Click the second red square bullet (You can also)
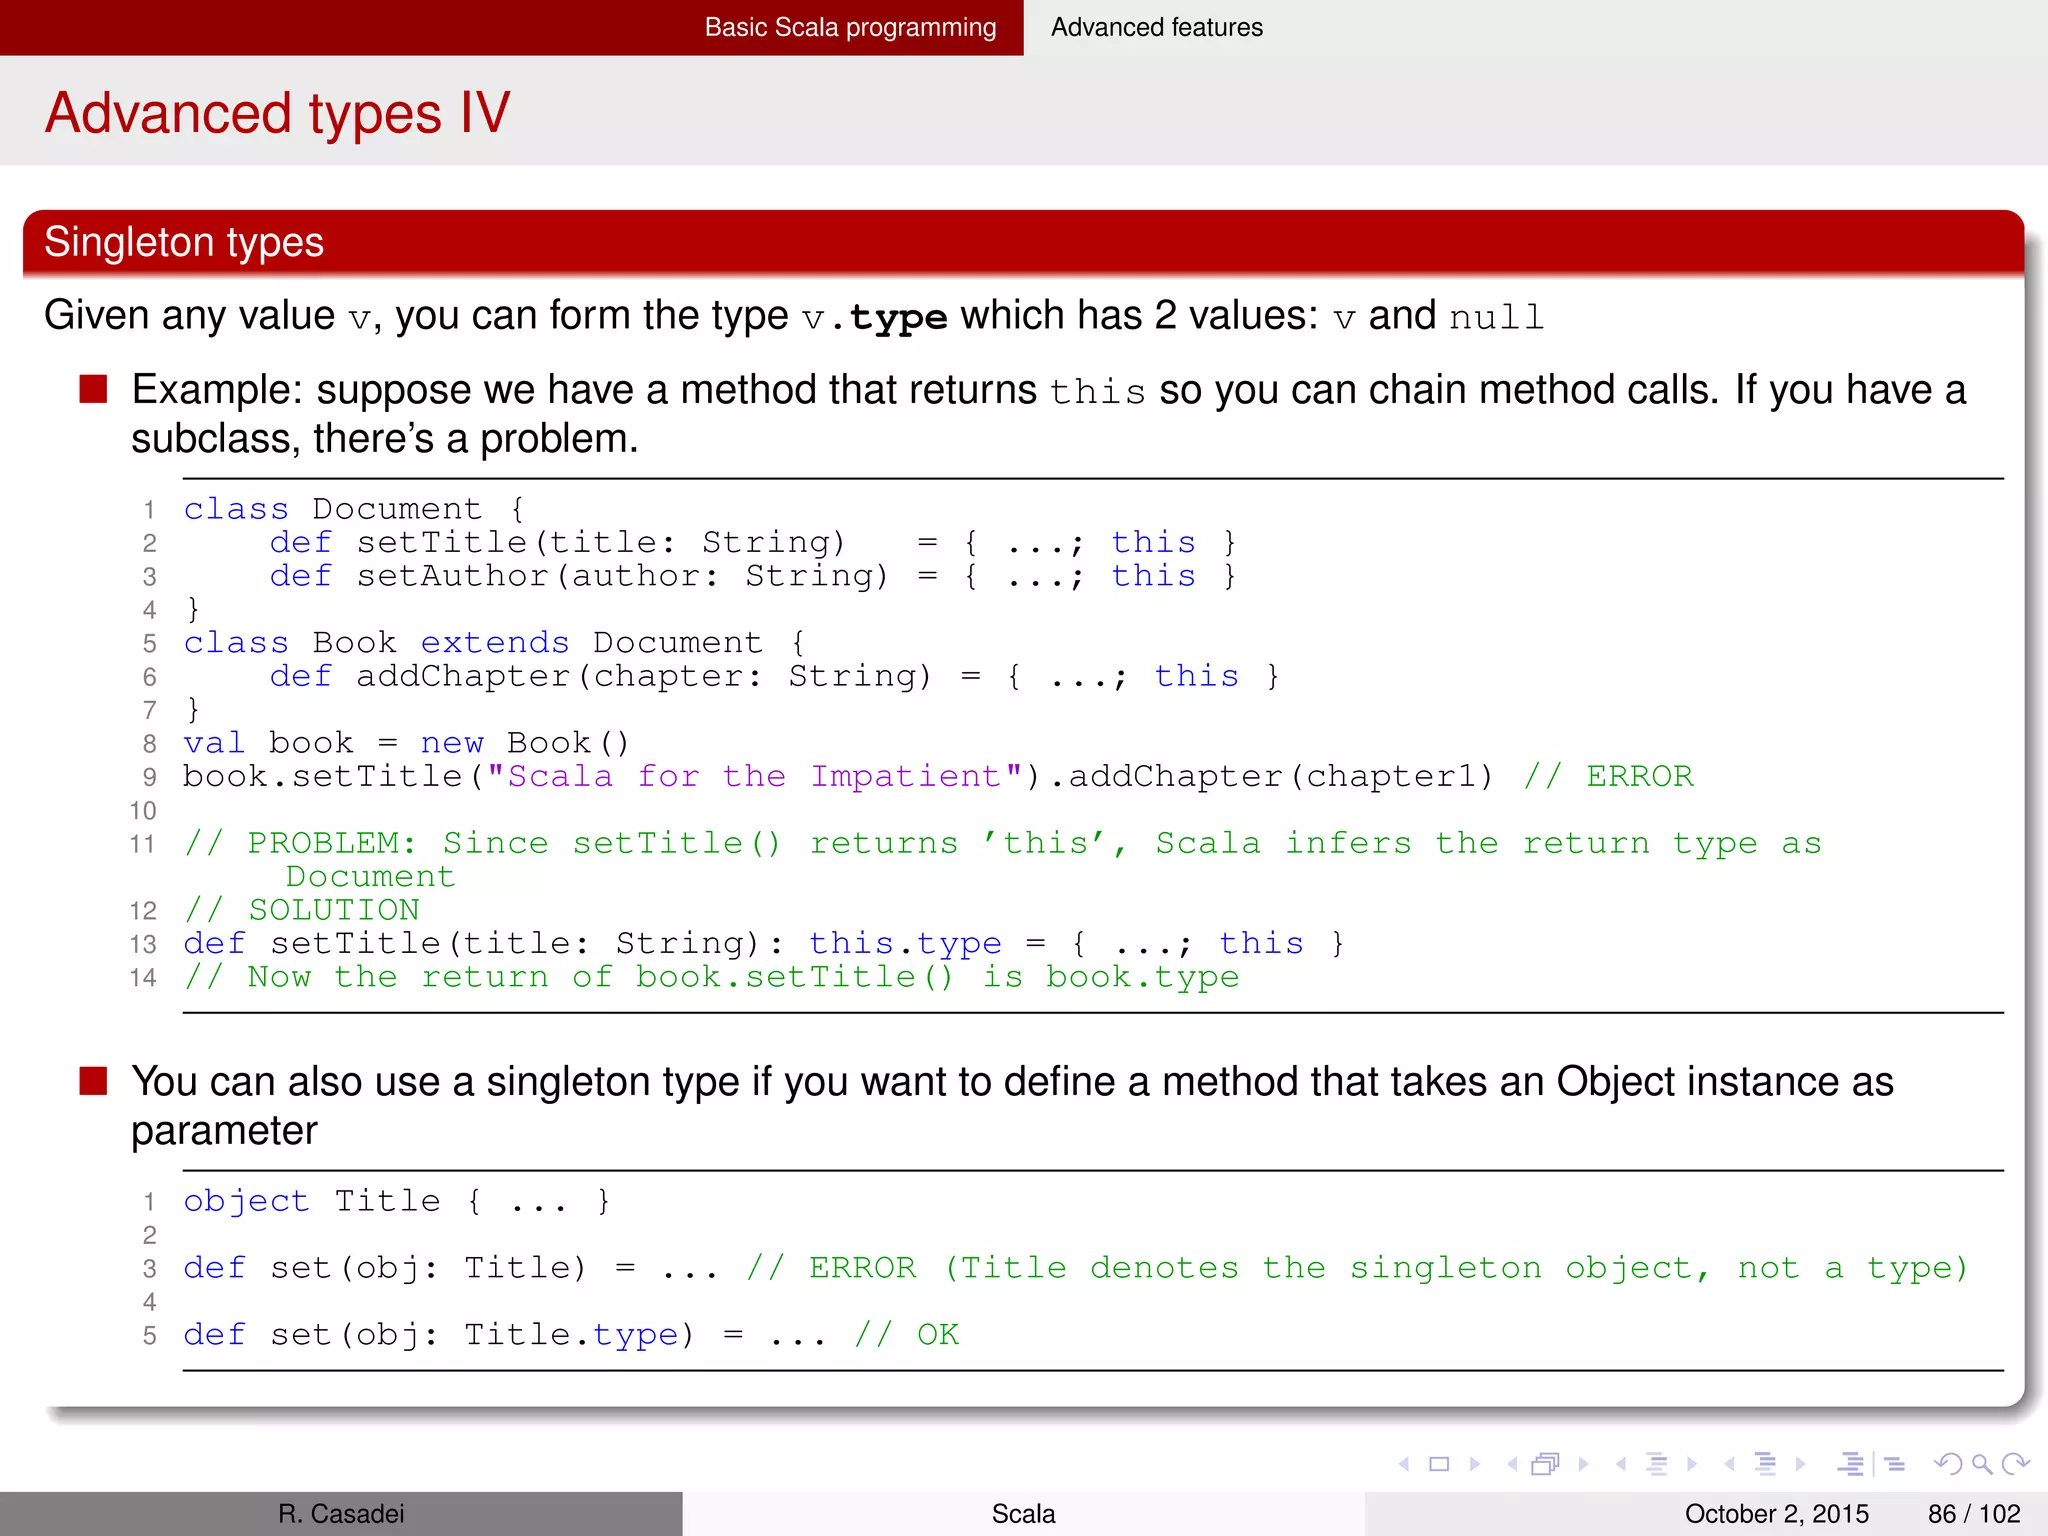Screen dimensions: 2048x1536 [93, 1081]
